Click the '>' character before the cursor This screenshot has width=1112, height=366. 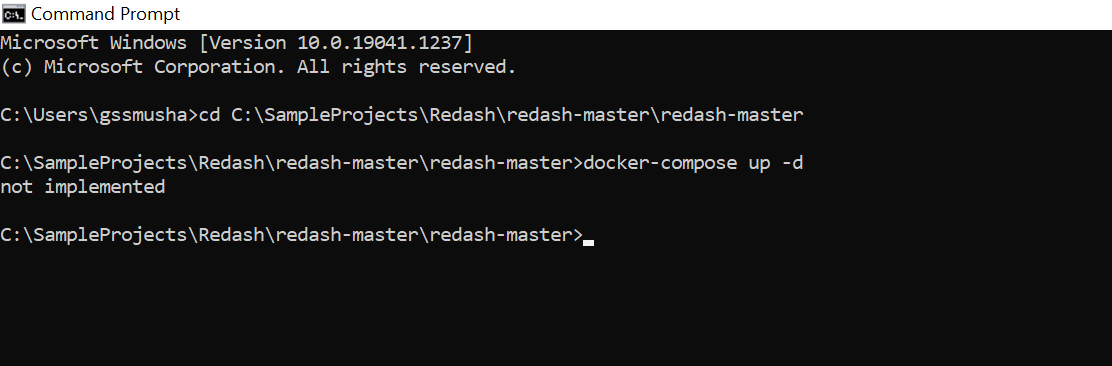(577, 235)
